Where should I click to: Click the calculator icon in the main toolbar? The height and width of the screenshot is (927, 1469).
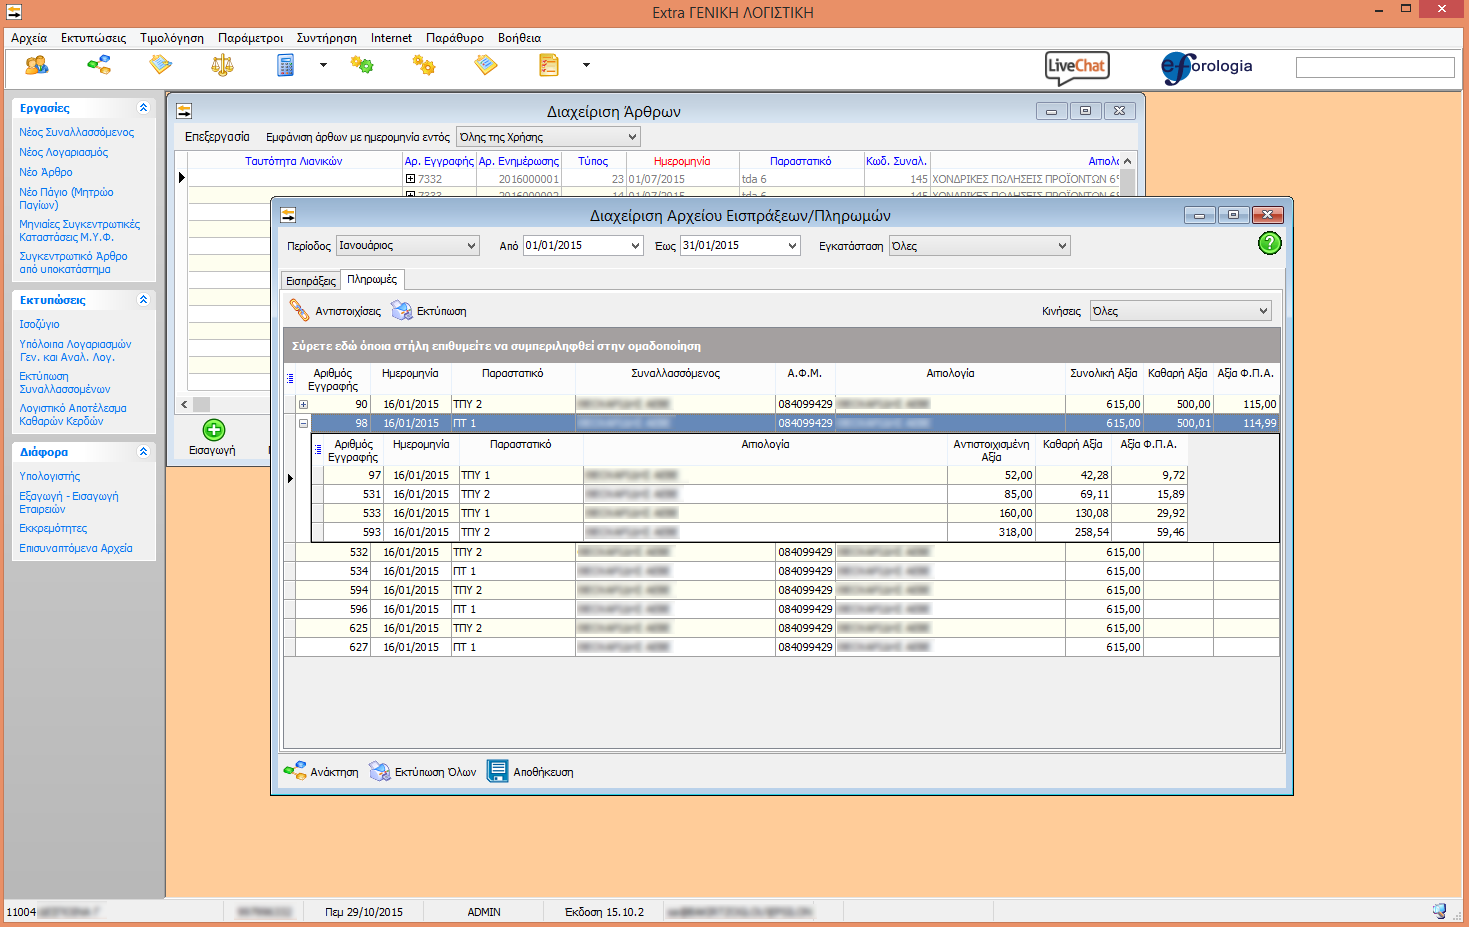click(x=286, y=66)
